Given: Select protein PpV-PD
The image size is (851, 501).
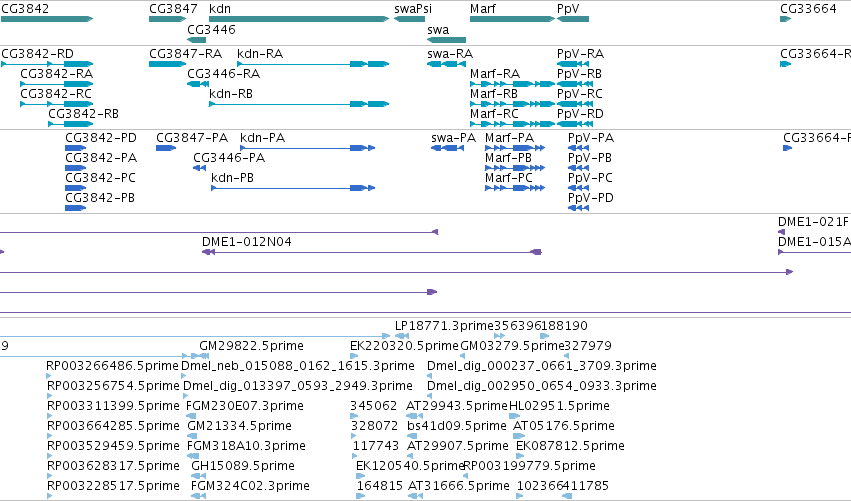Looking at the screenshot, I should tap(591, 198).
